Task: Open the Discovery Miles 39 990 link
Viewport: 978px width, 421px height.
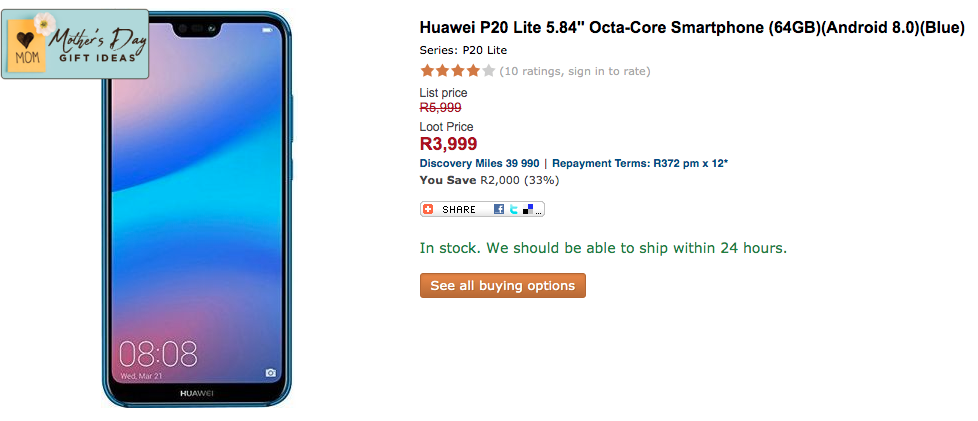Action: [x=480, y=163]
